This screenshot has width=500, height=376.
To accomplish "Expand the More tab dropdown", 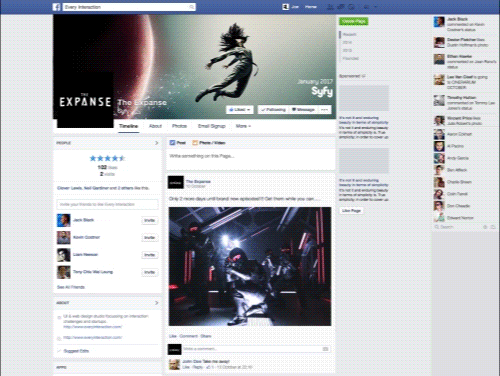I will [x=243, y=126].
